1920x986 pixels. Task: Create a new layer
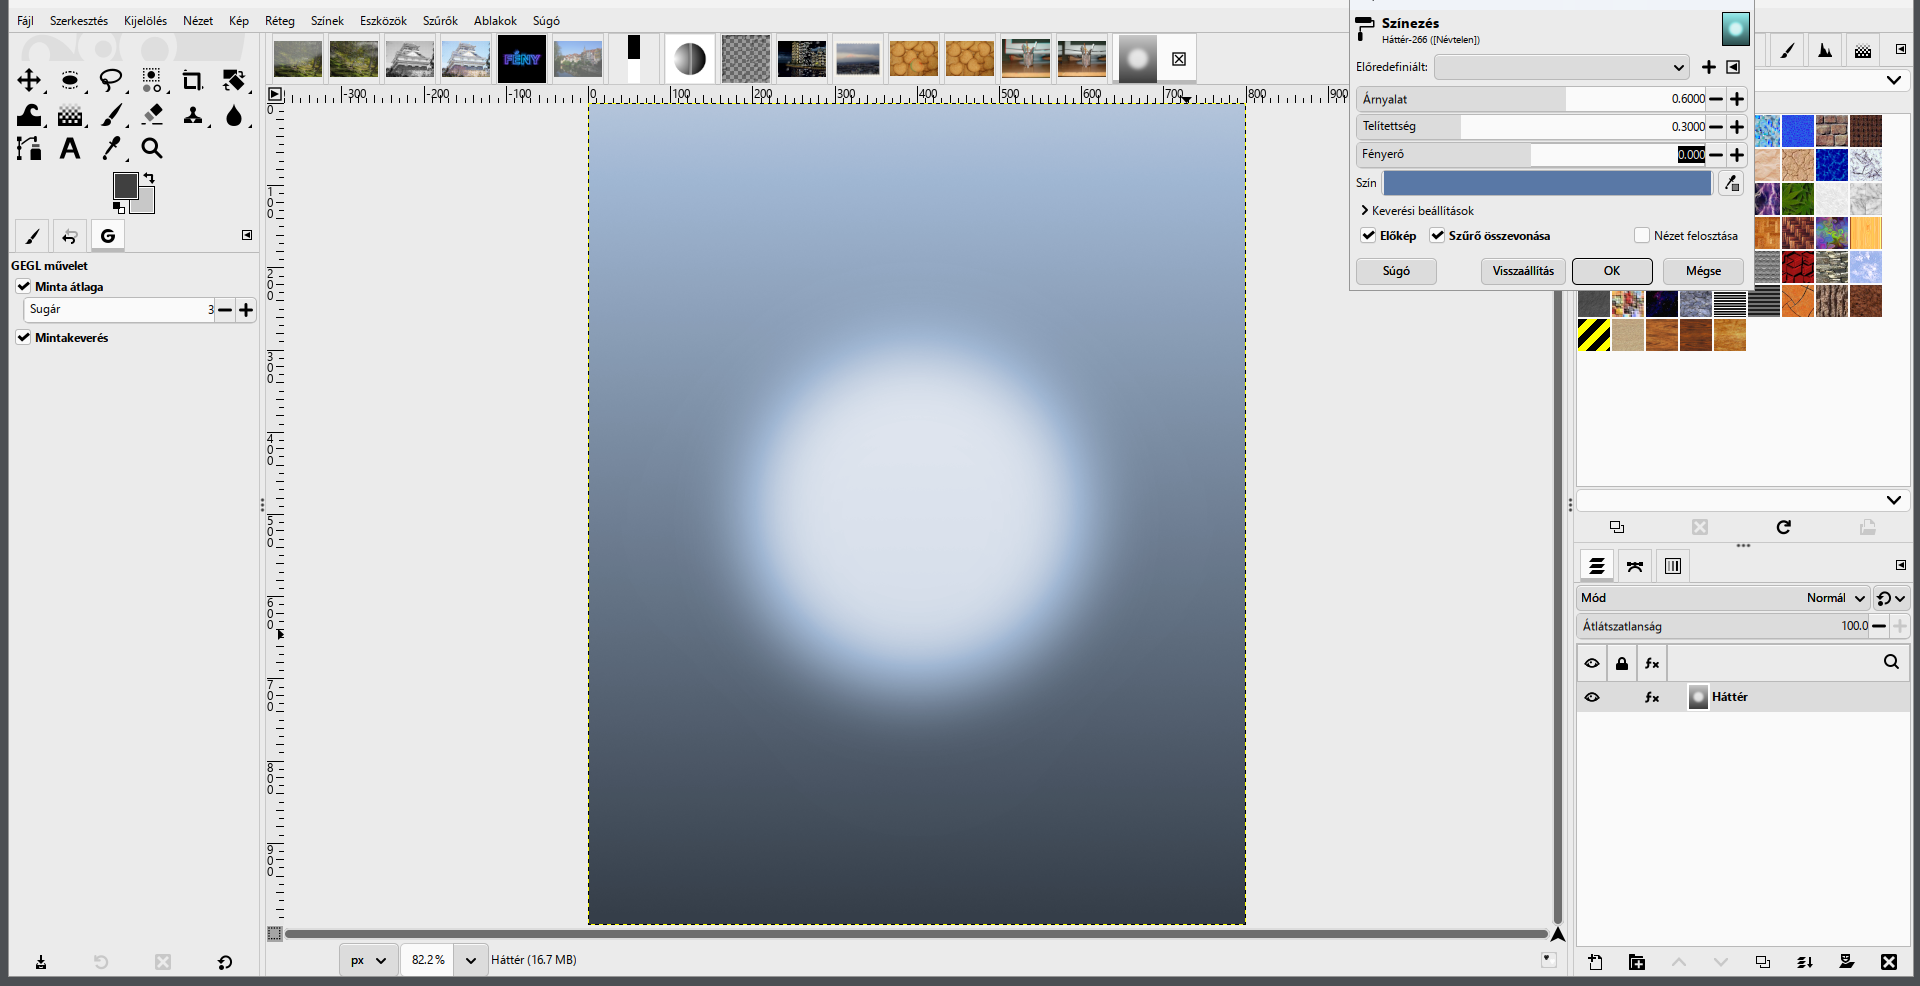1595,962
